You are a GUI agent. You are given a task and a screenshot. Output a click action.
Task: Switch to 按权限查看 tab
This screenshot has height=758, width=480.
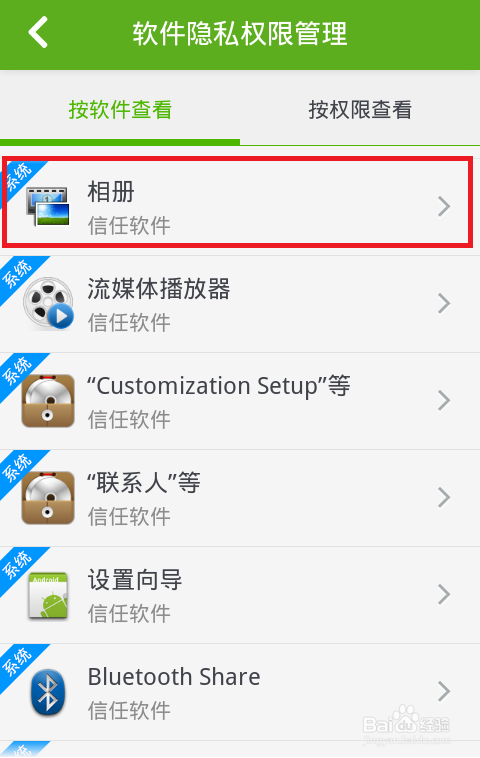360,110
